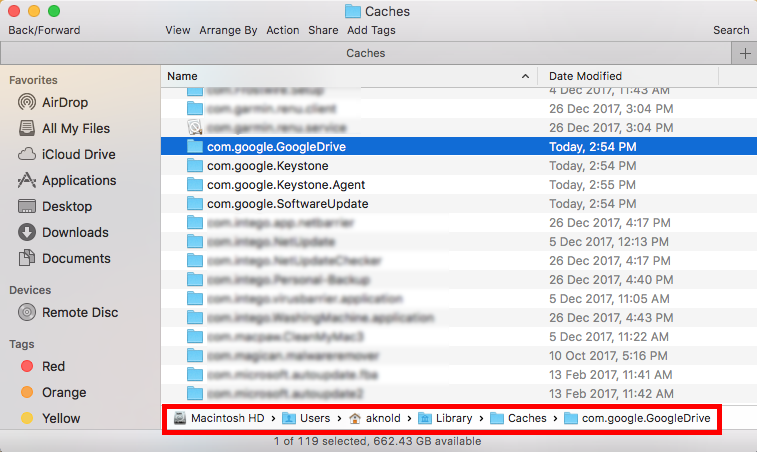Open the Arrange By menu
The image size is (757, 452).
tap(228, 30)
